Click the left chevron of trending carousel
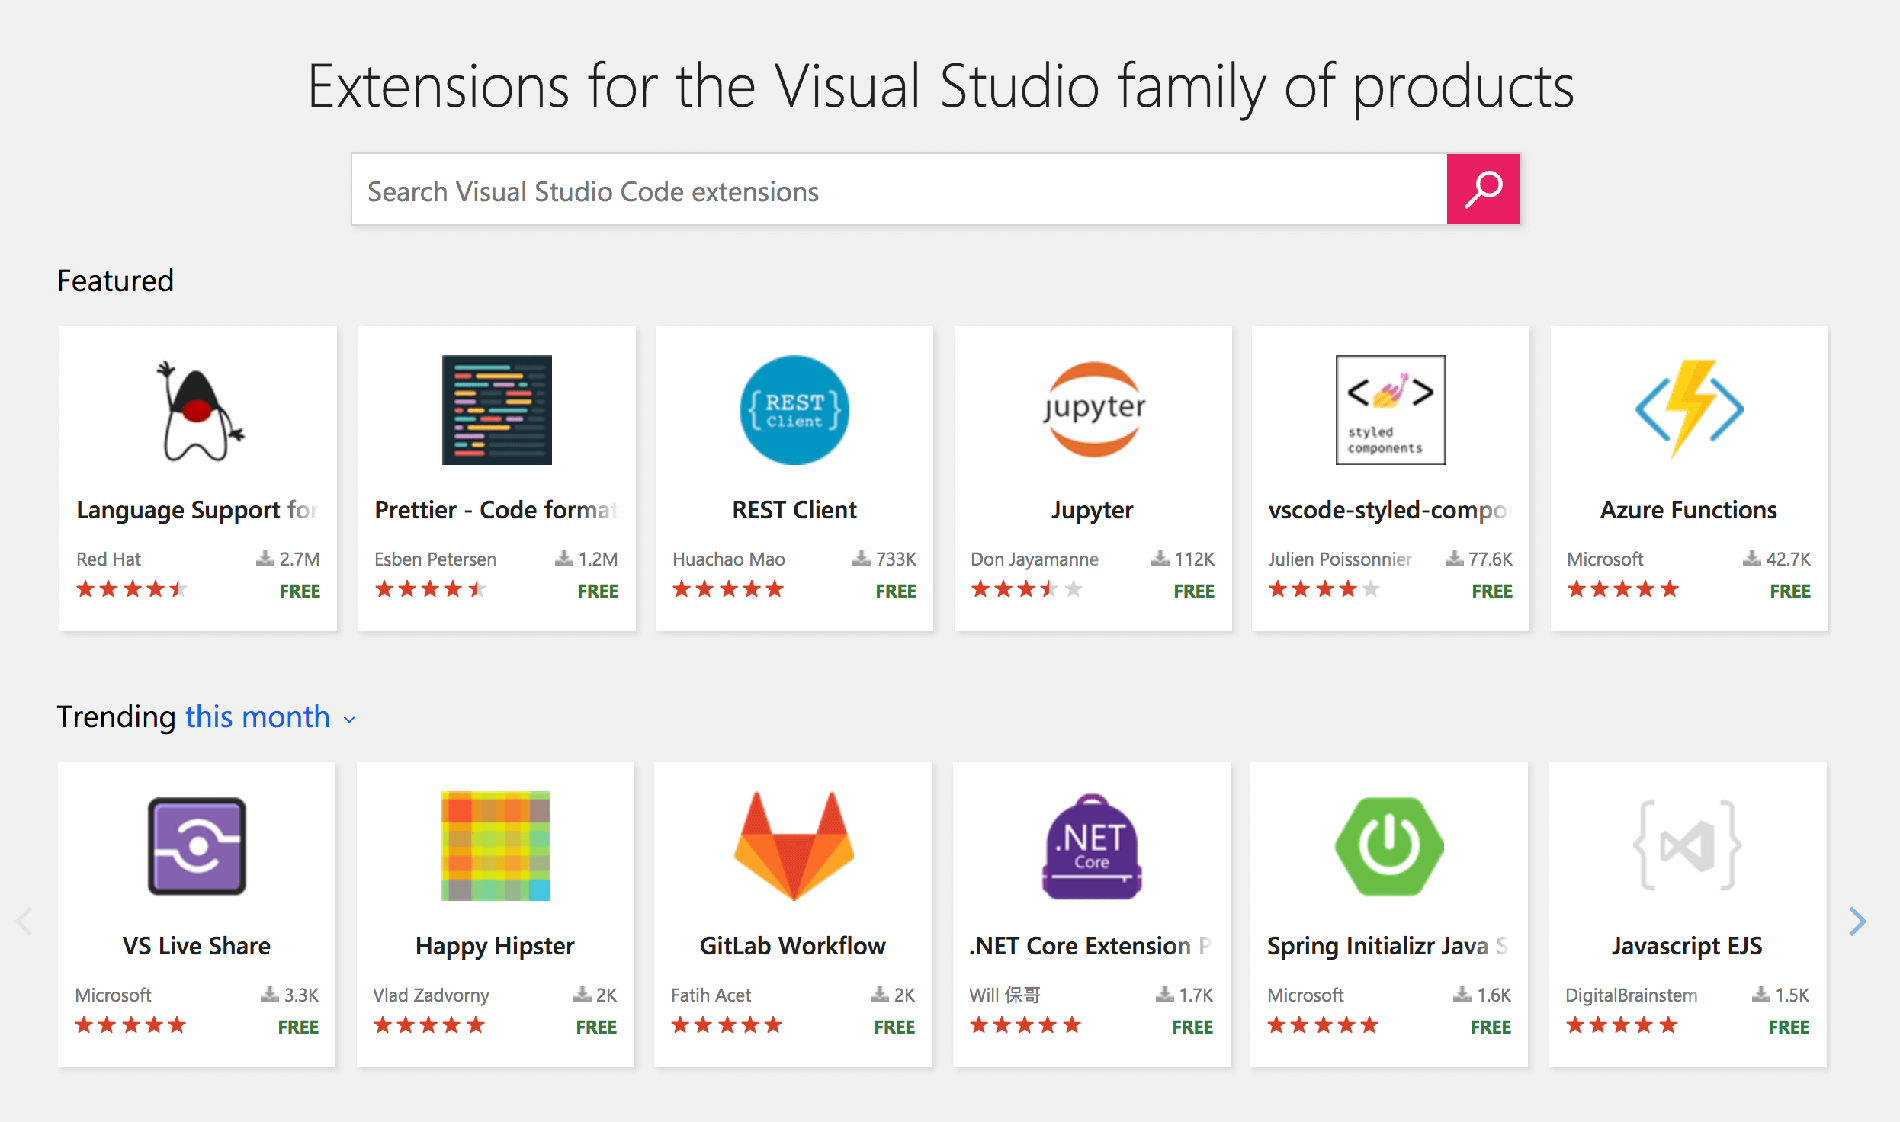The width and height of the screenshot is (1900, 1122). [x=25, y=921]
